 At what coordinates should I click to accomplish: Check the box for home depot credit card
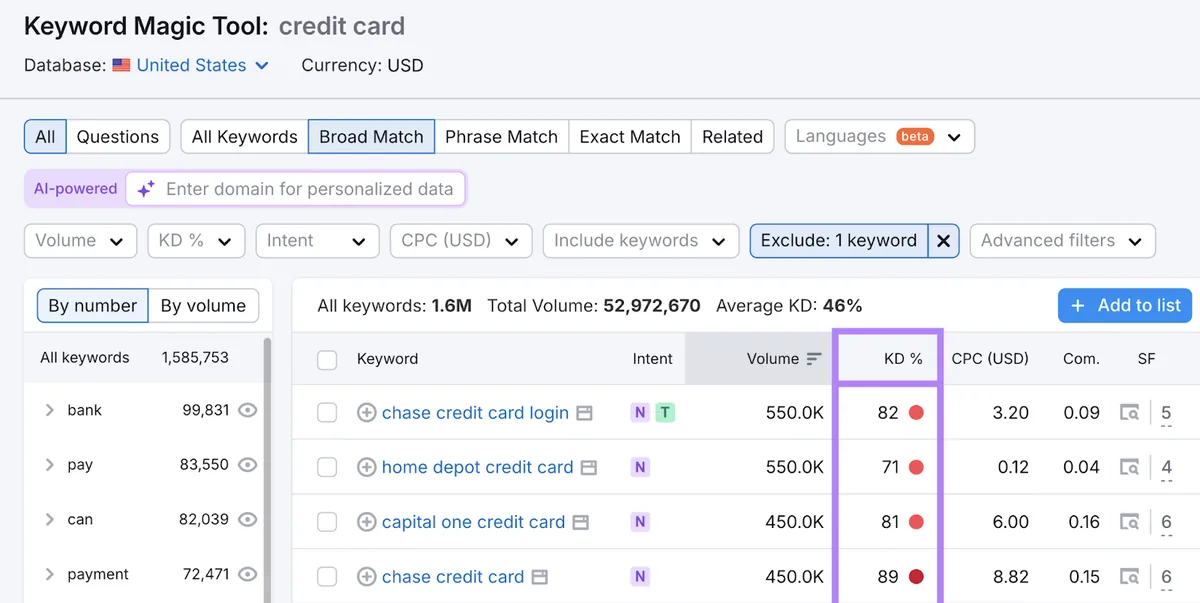coord(327,467)
